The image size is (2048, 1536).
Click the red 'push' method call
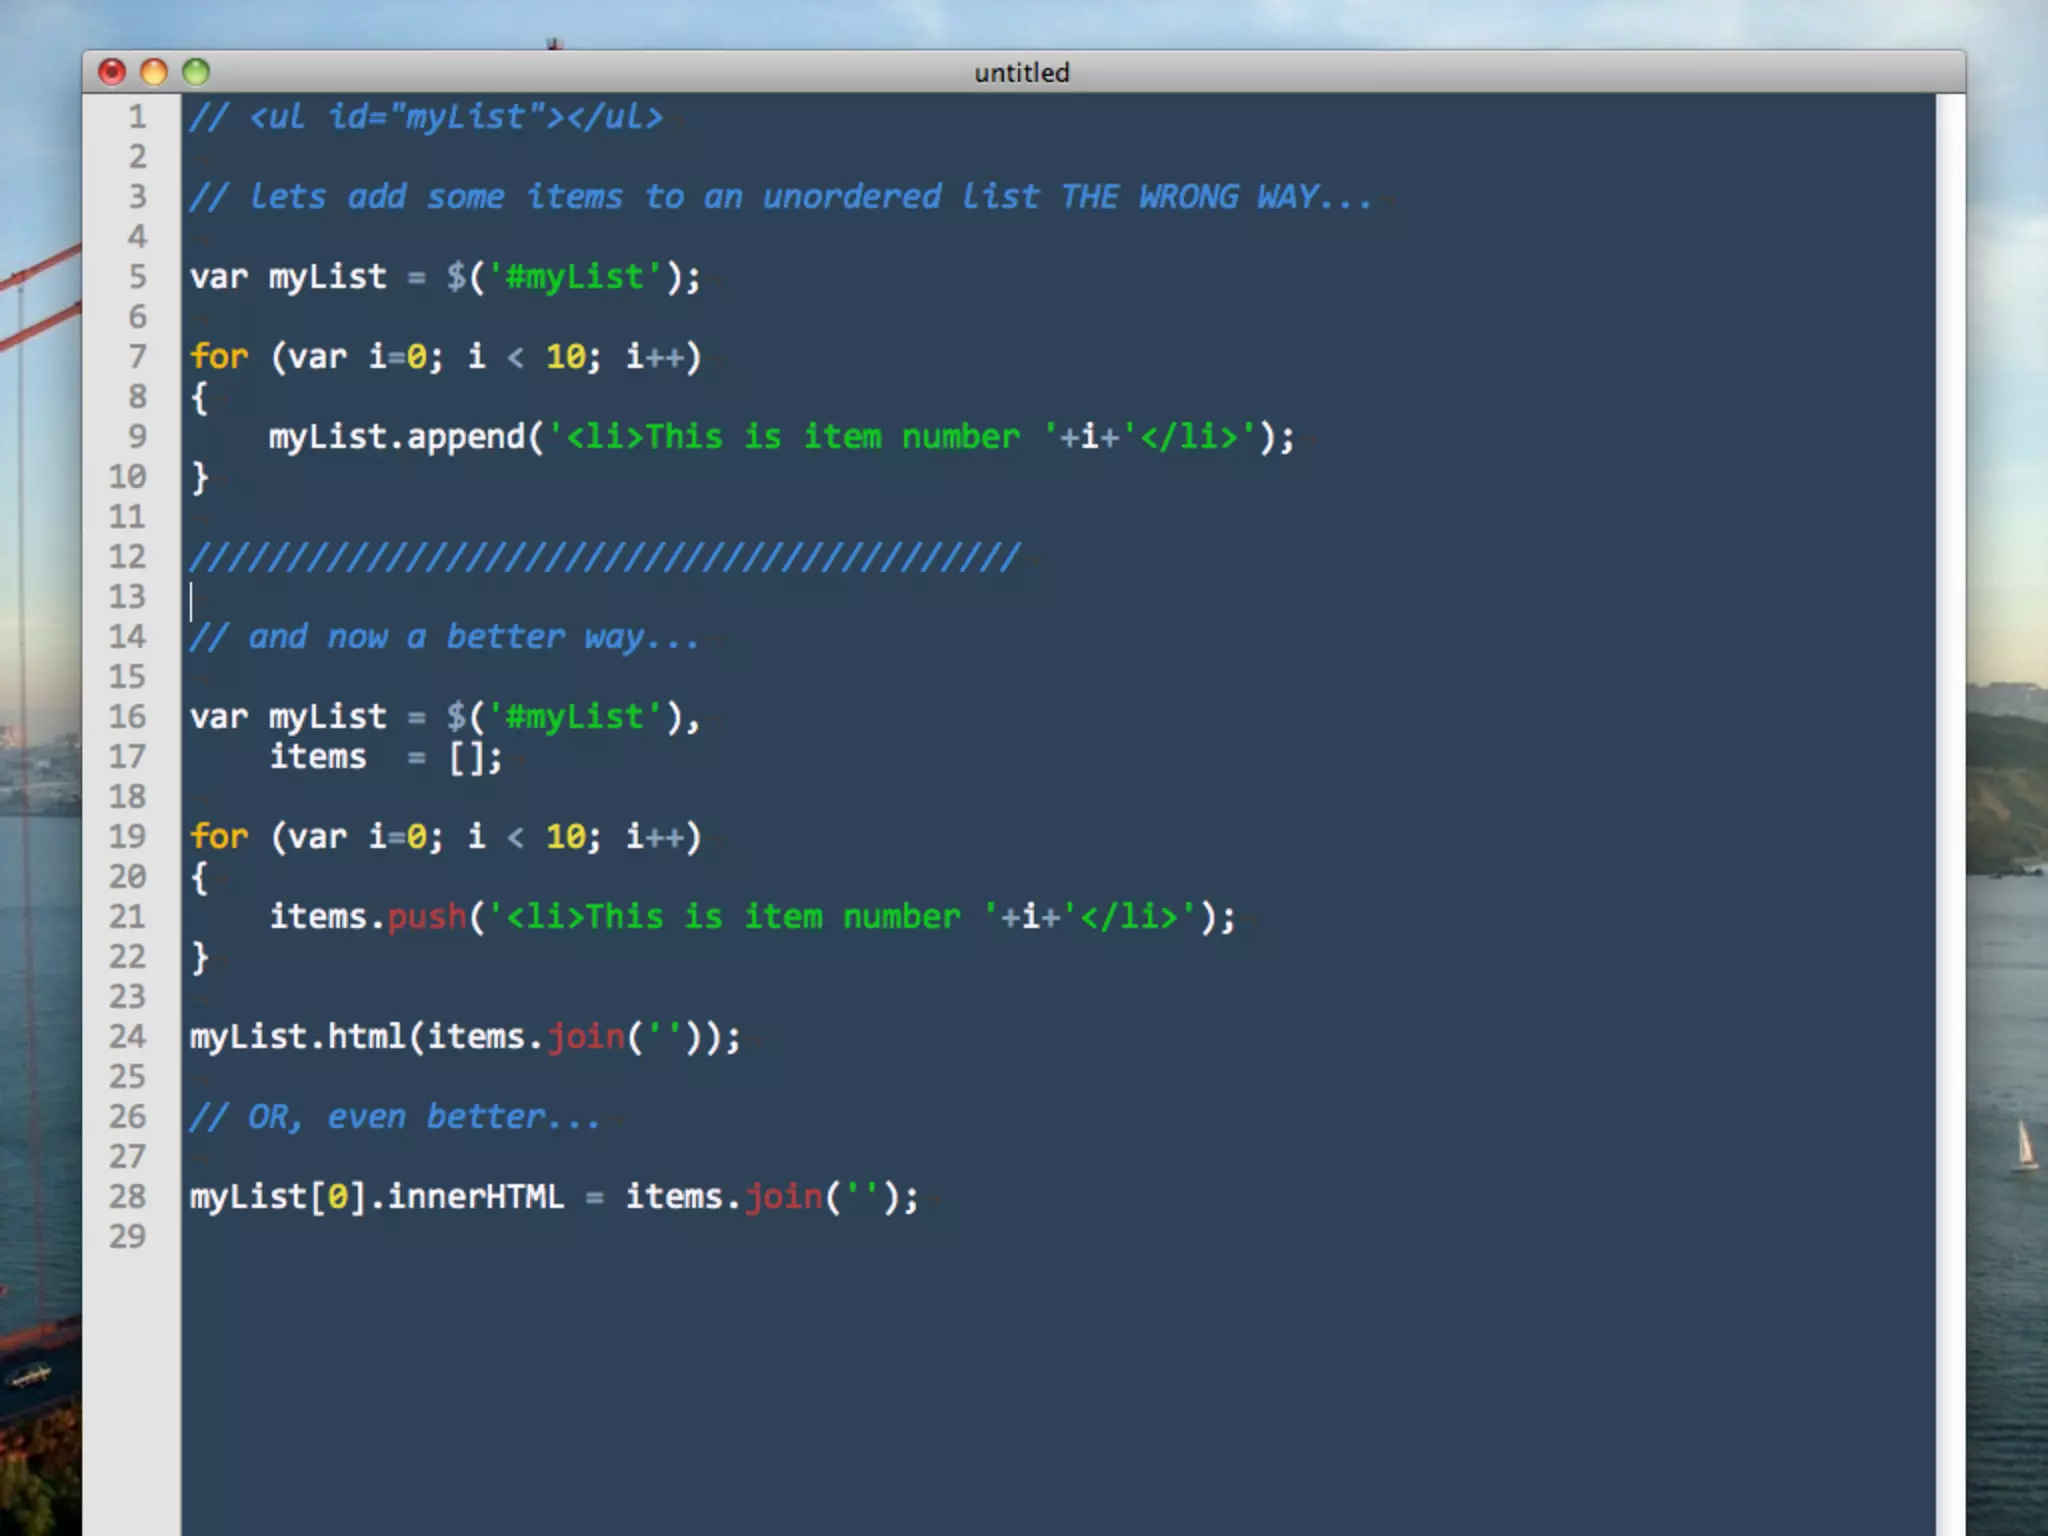427,917
